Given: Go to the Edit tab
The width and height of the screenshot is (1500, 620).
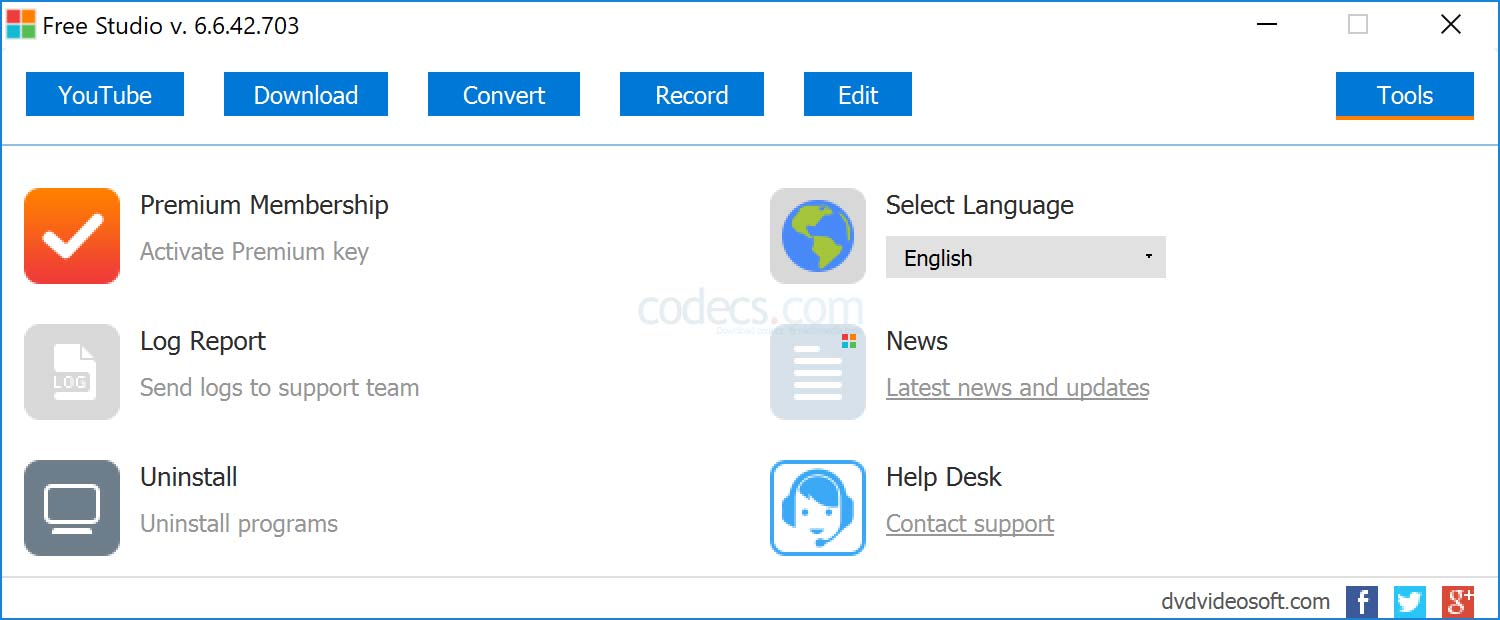Looking at the screenshot, I should click(858, 94).
